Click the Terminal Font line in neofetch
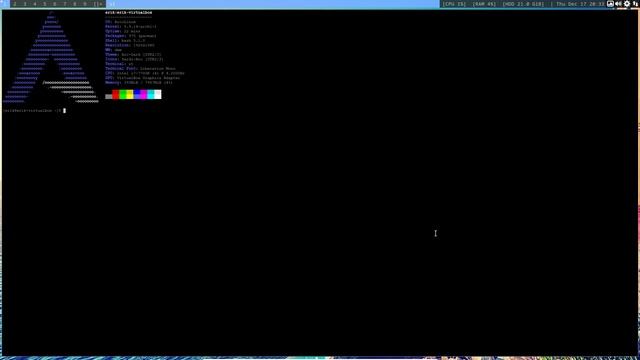 pyautogui.click(x=140, y=69)
